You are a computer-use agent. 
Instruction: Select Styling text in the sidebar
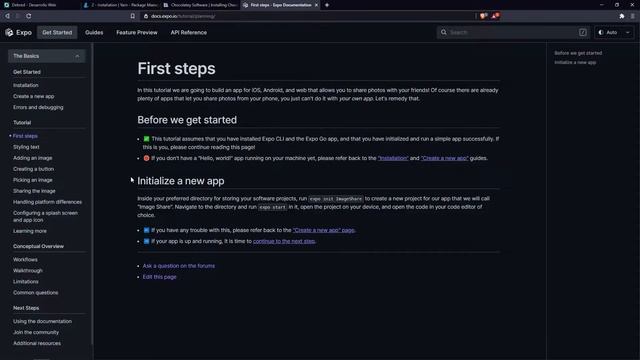pyautogui.click(x=26, y=147)
